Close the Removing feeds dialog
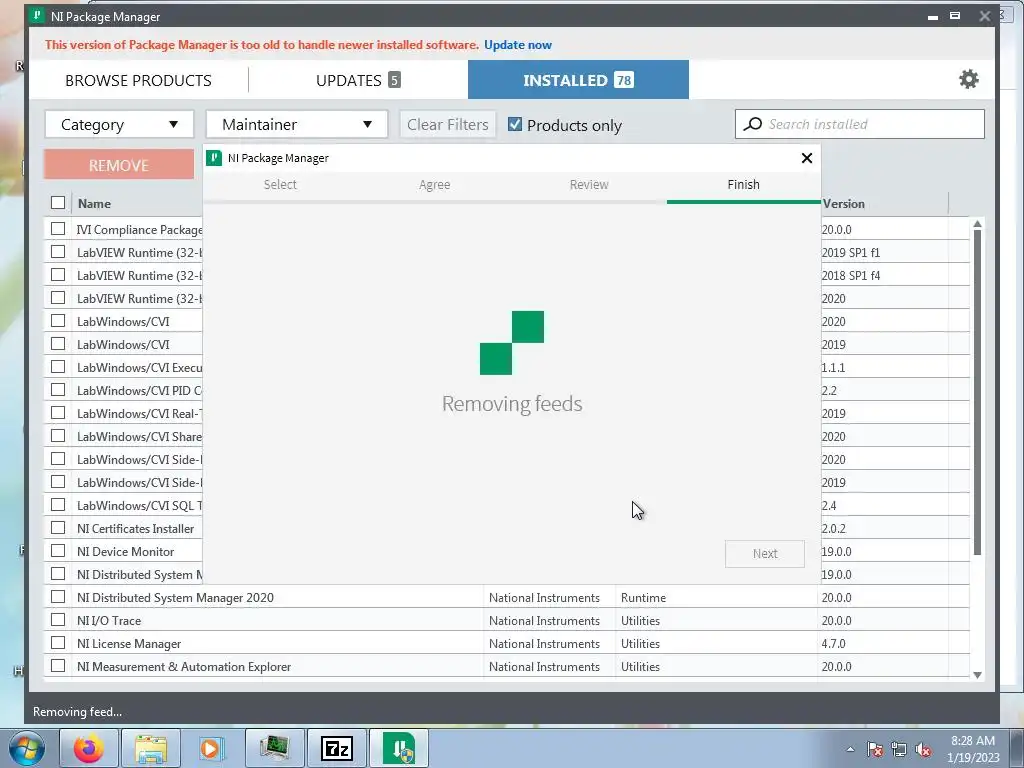Viewport: 1024px width, 768px height. (x=807, y=158)
